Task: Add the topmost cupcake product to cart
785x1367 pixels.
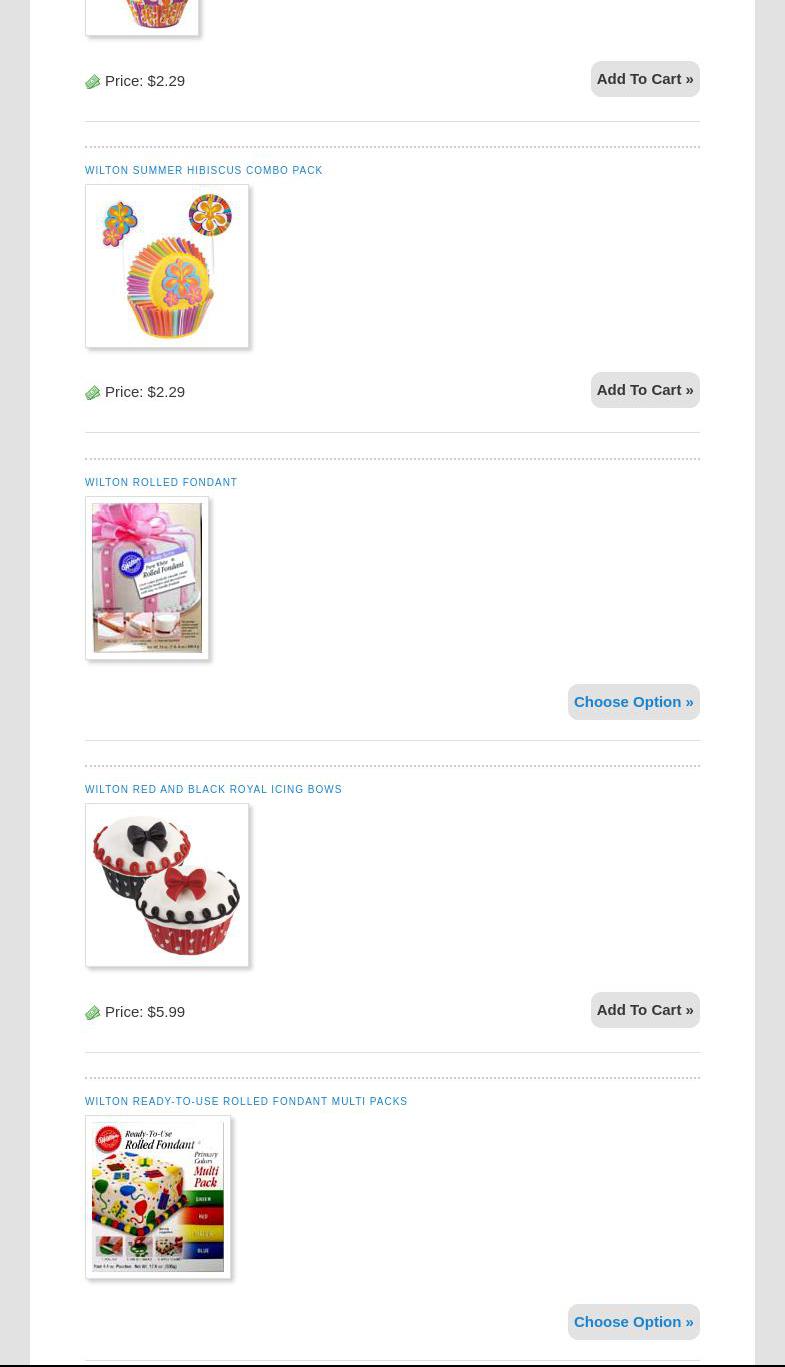Action: coord(645,79)
